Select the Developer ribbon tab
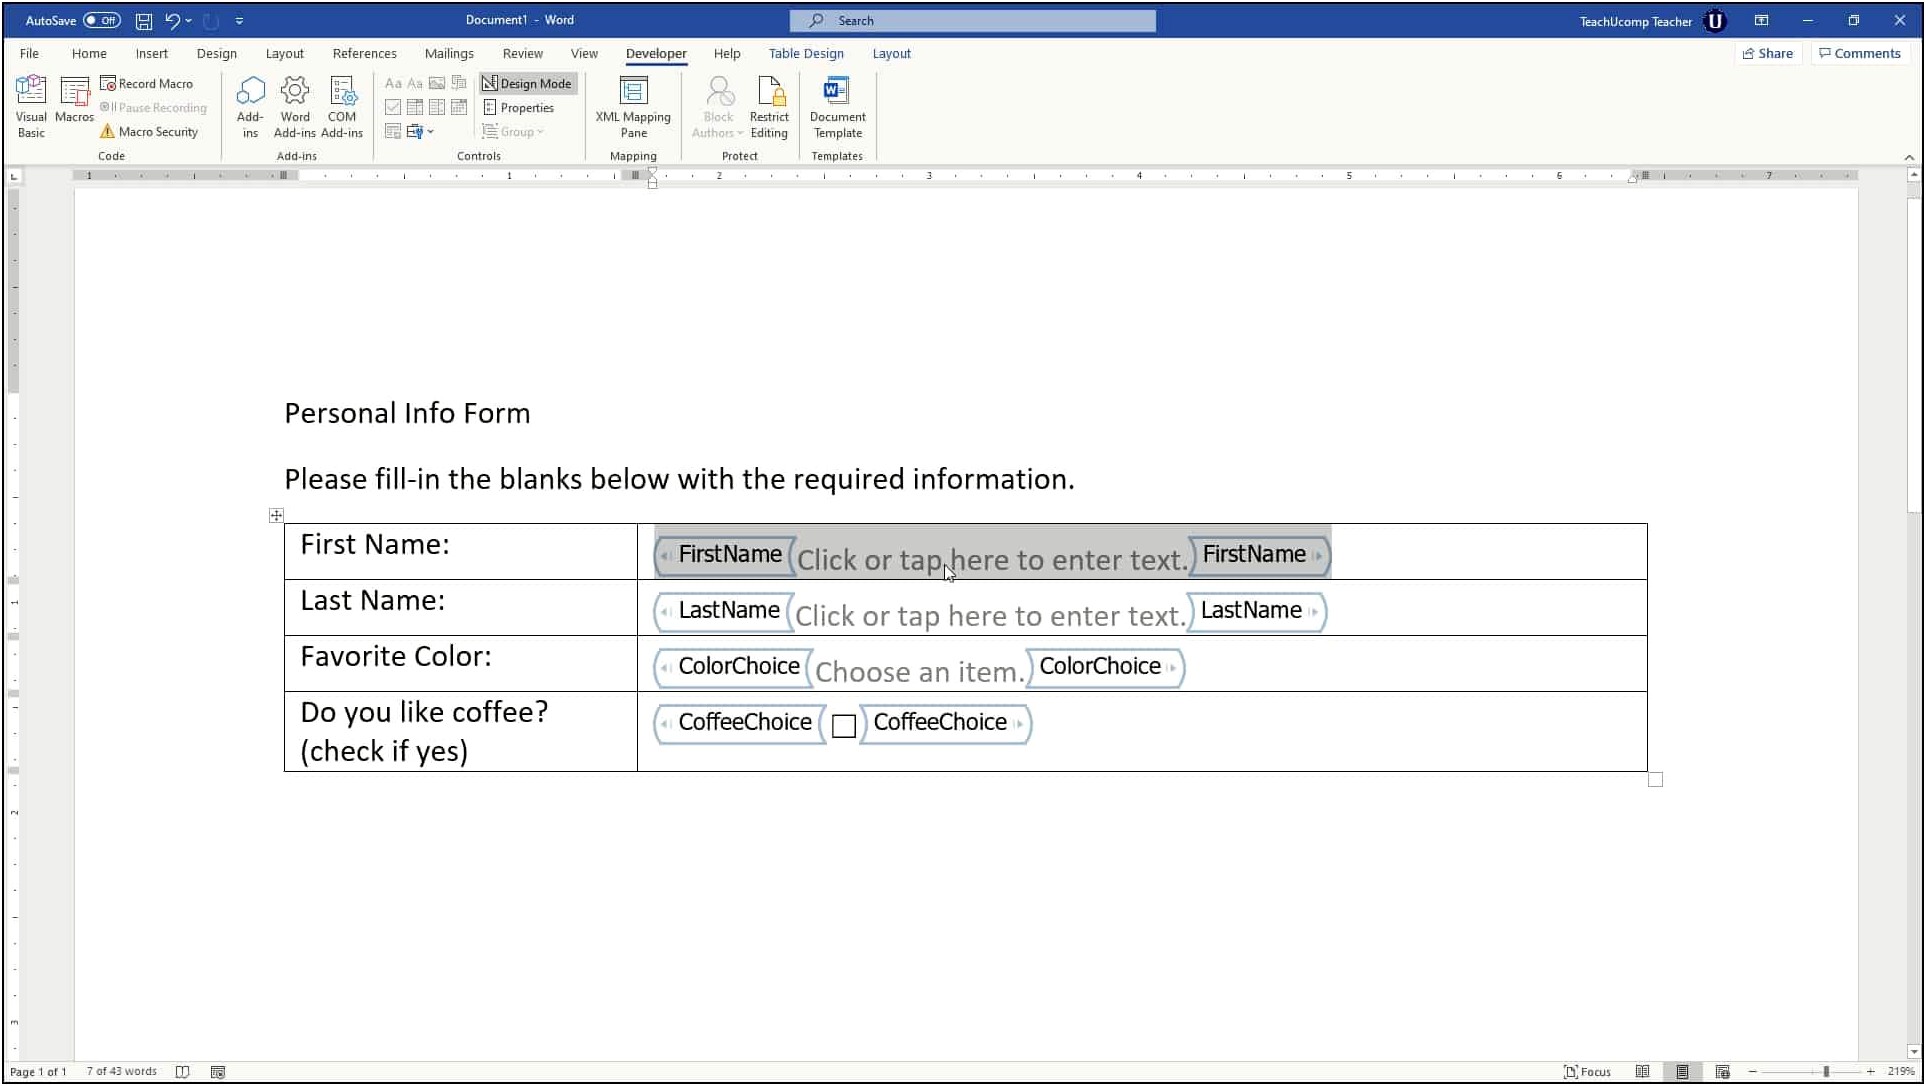Screen dimensions: 1926x1086 (x=655, y=53)
